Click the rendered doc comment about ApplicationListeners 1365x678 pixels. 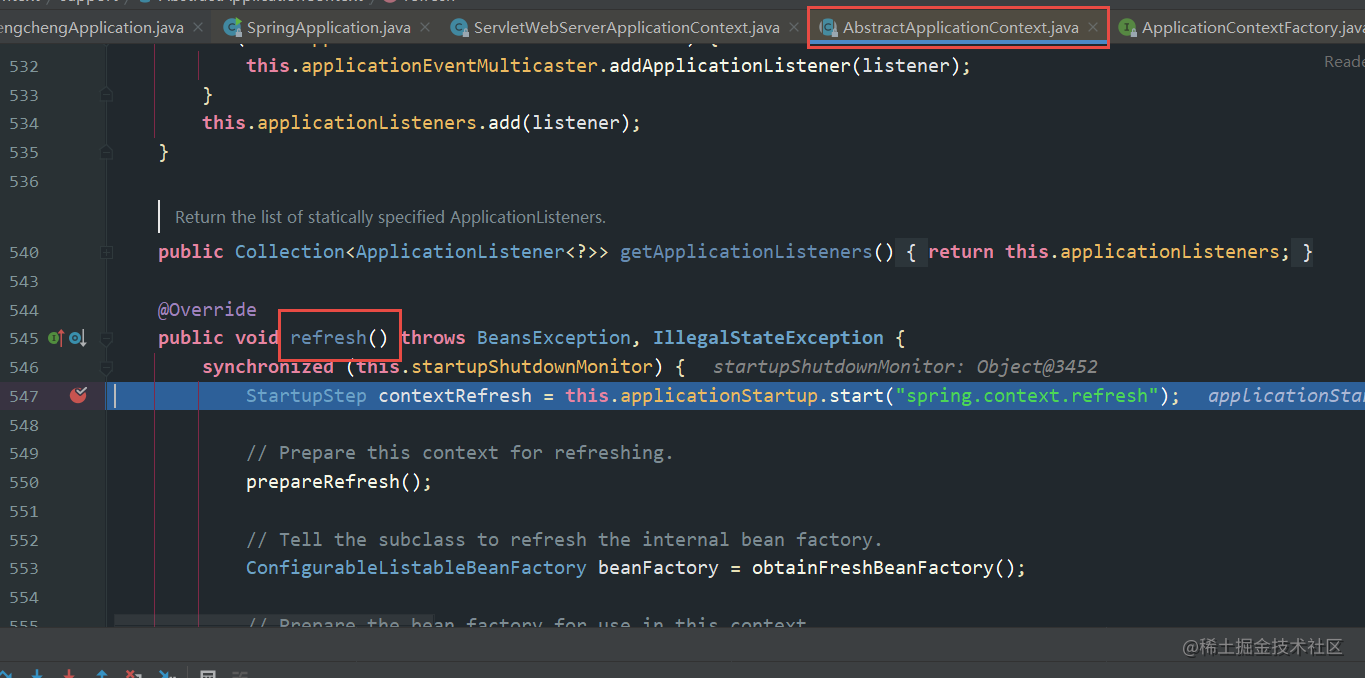pyautogui.click(x=390, y=217)
